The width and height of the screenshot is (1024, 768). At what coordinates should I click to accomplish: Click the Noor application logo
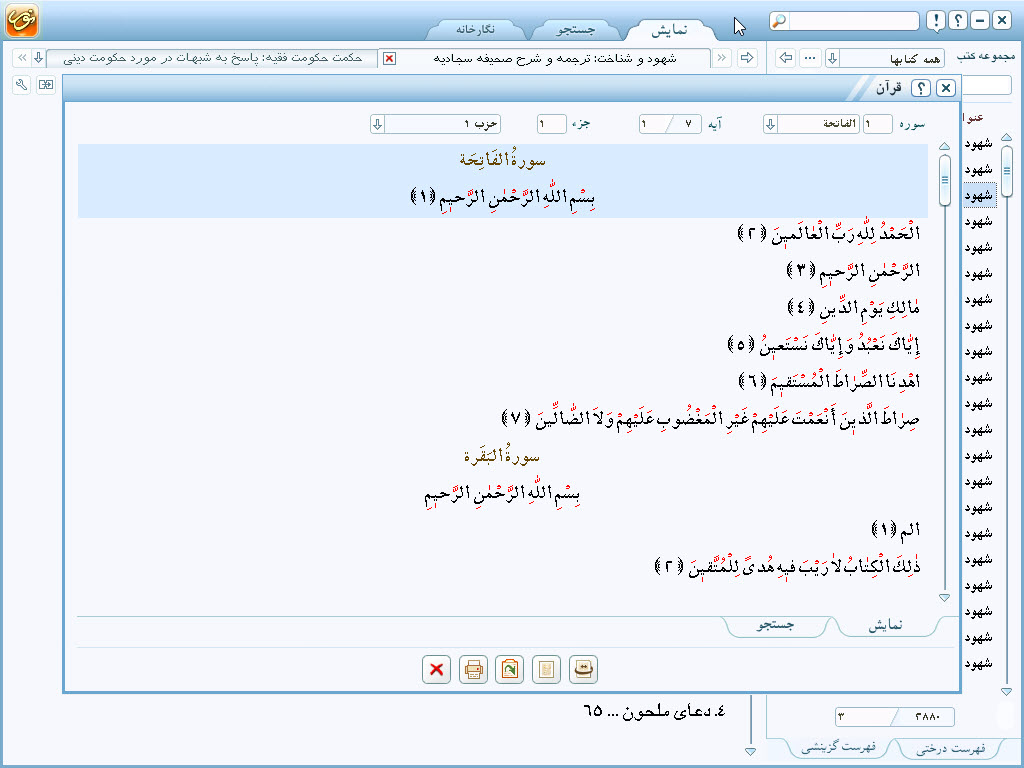pos(21,20)
